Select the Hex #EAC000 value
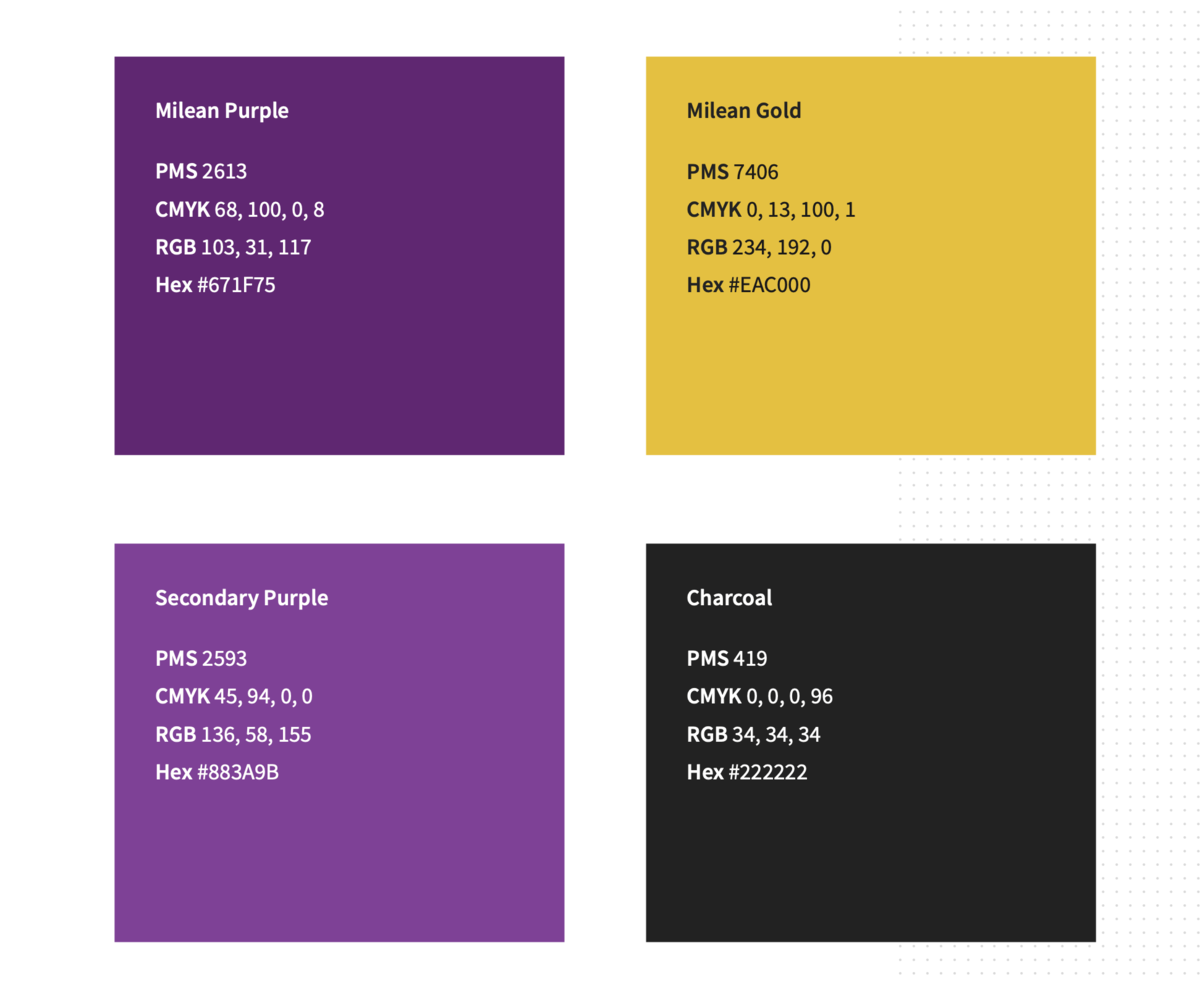 tap(748, 285)
